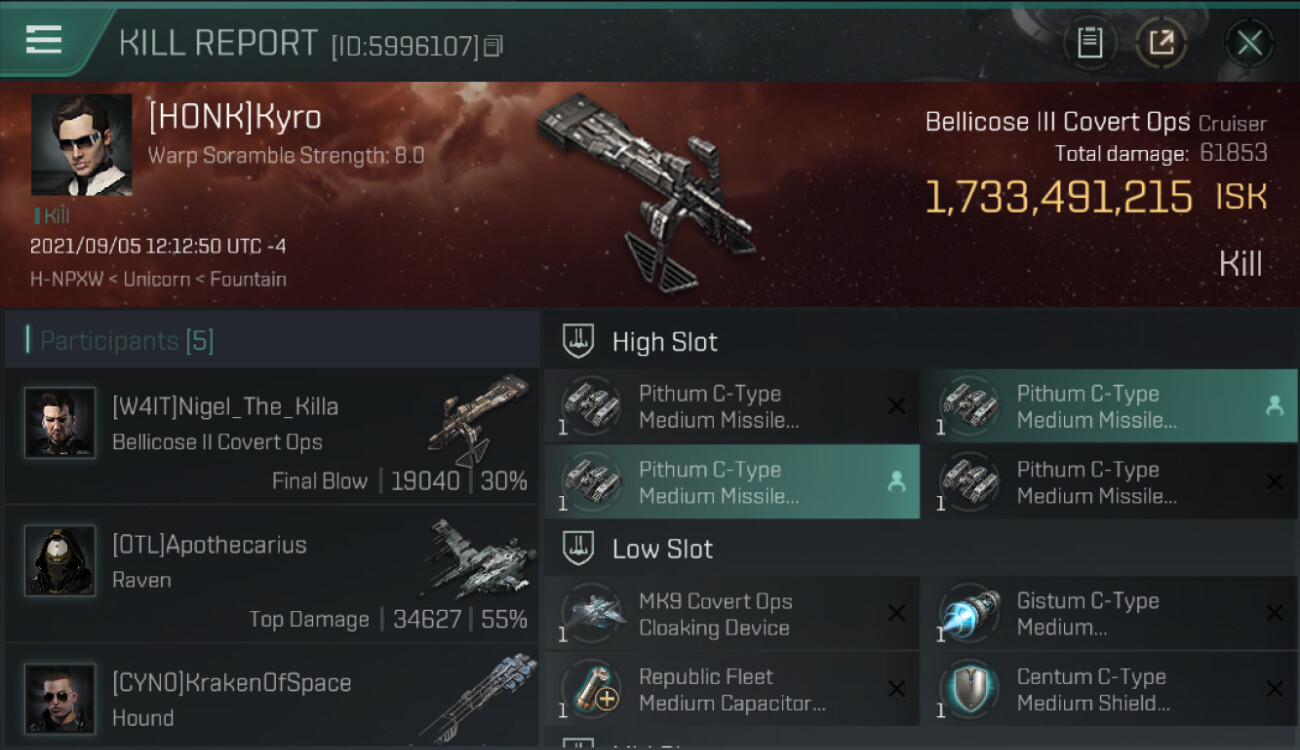Select KrakenOfSpace's Hound entry
The image size is (1300, 750).
coord(272,696)
